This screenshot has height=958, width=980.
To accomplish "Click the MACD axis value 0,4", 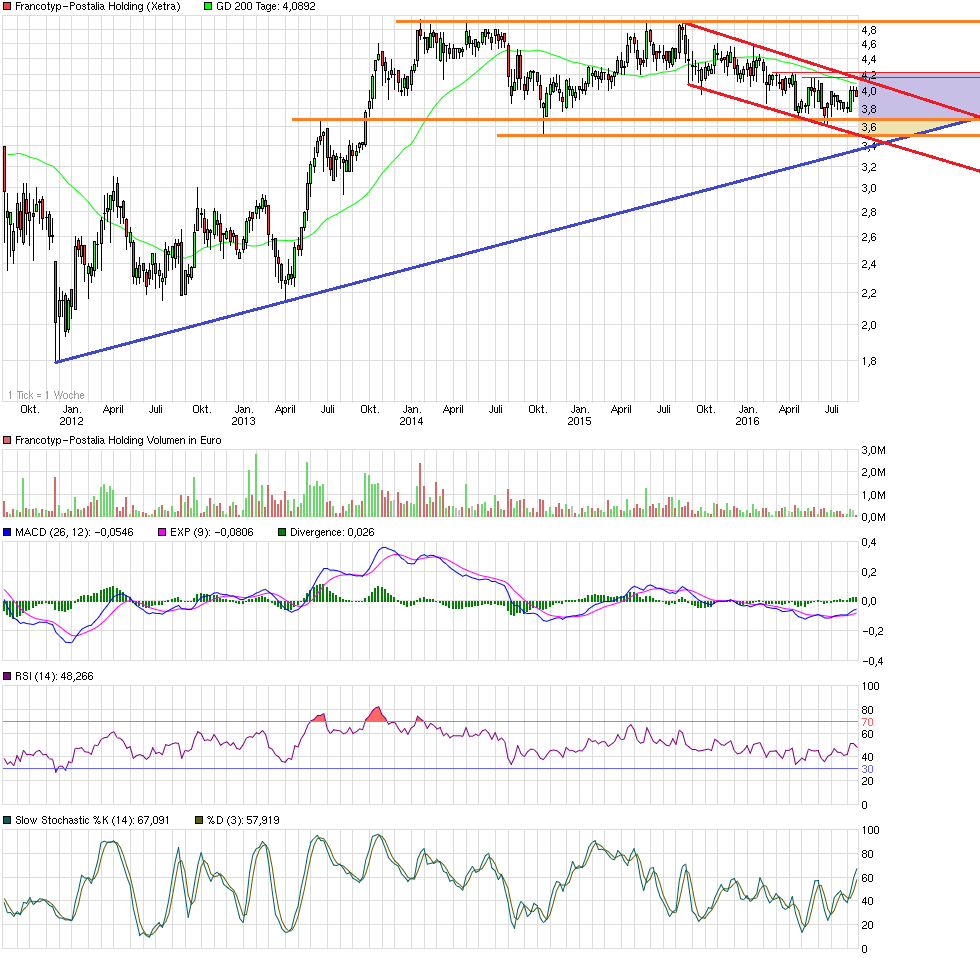I will pyautogui.click(x=869, y=542).
